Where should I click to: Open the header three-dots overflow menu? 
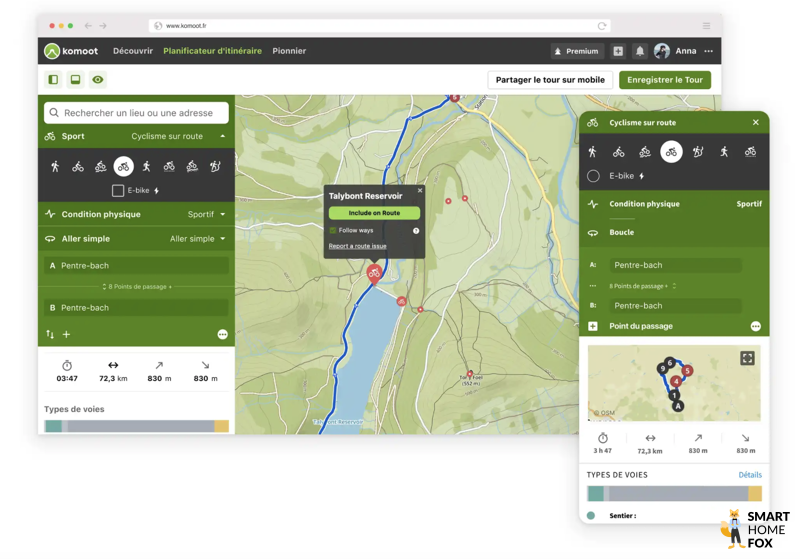[x=709, y=51]
